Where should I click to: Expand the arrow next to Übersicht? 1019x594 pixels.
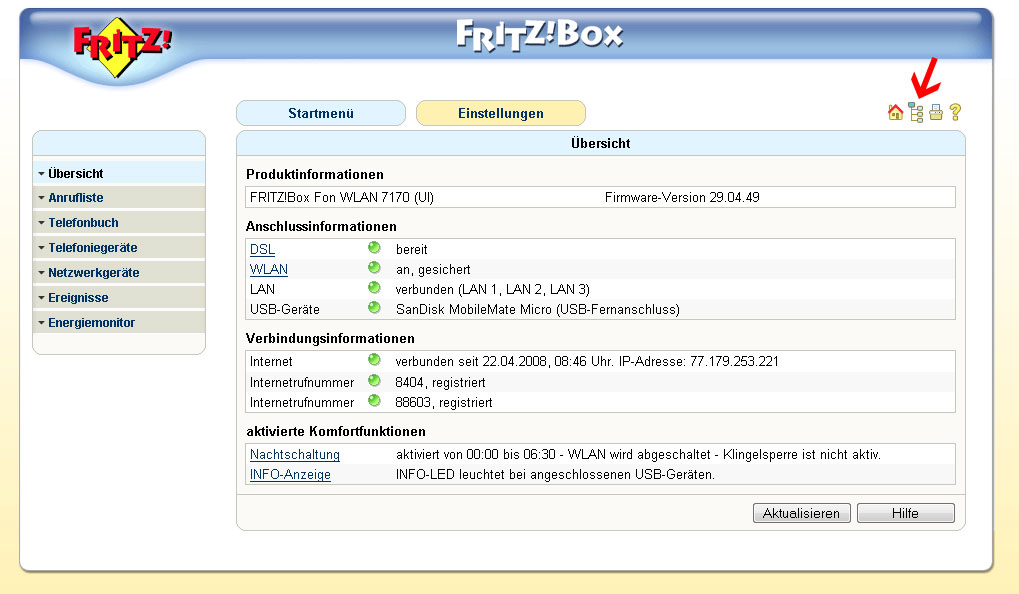41,174
